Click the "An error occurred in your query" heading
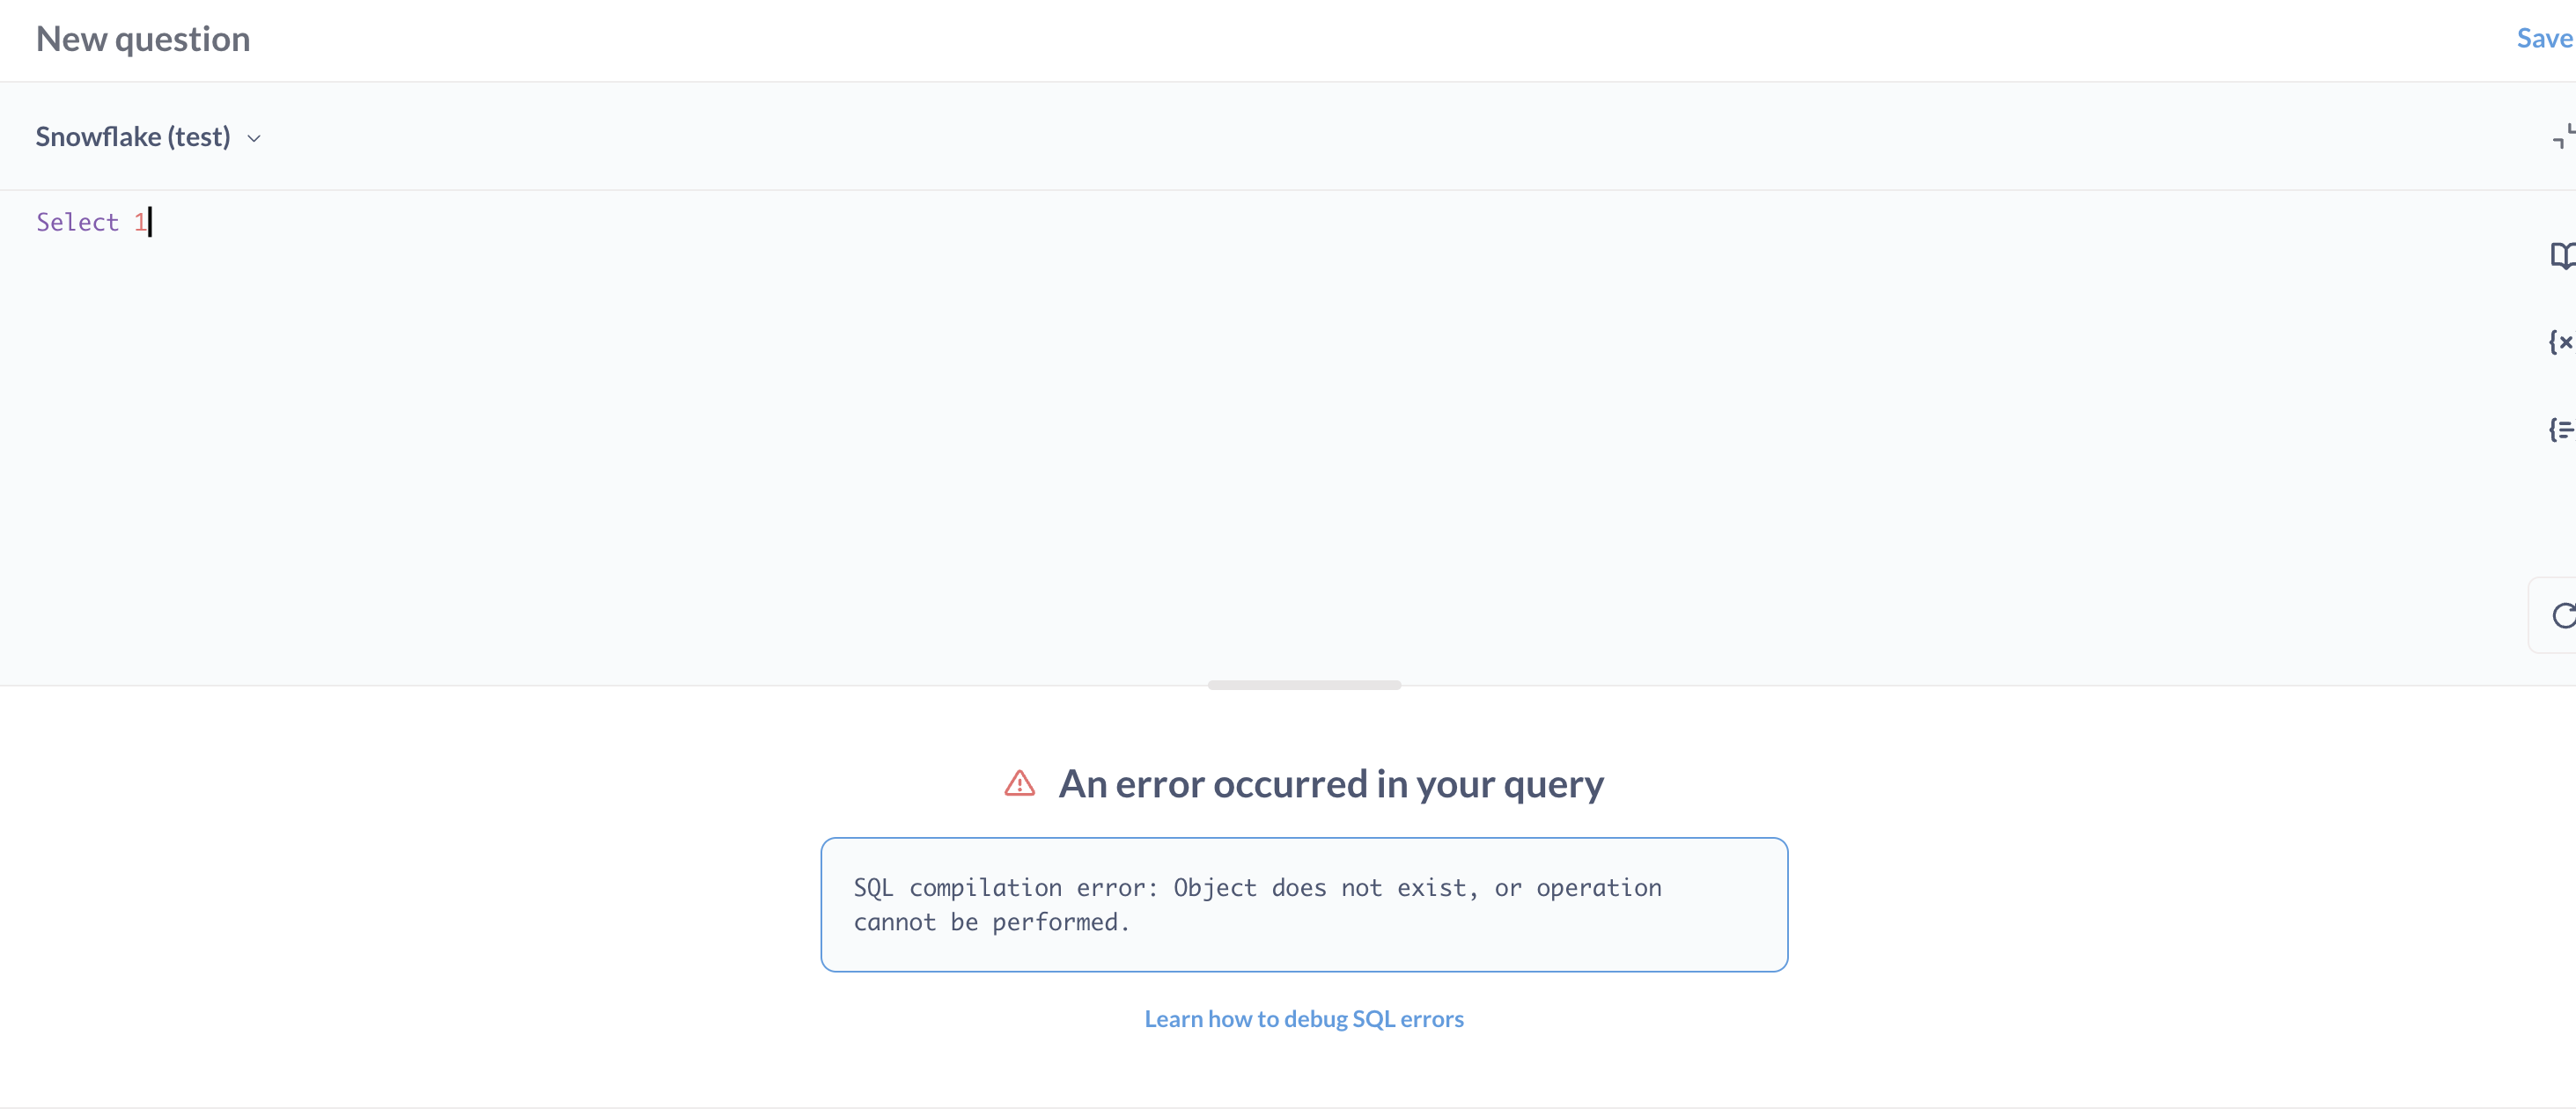 (x=1331, y=784)
